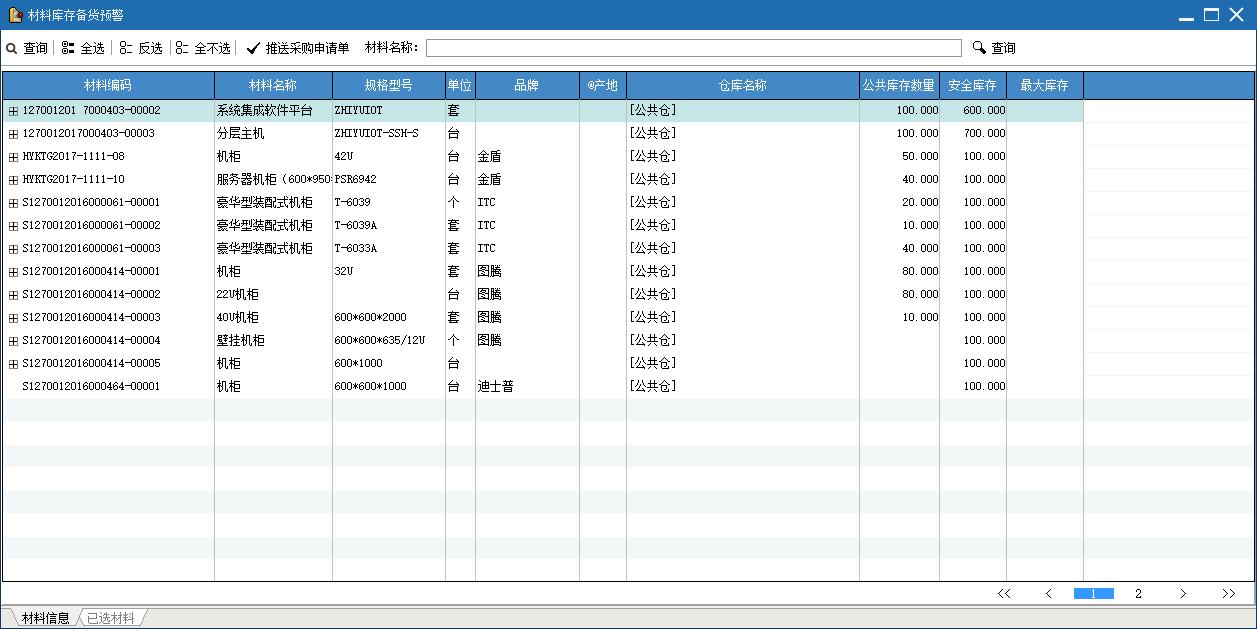Expand row 127001201 7000403-00002

click(13, 111)
